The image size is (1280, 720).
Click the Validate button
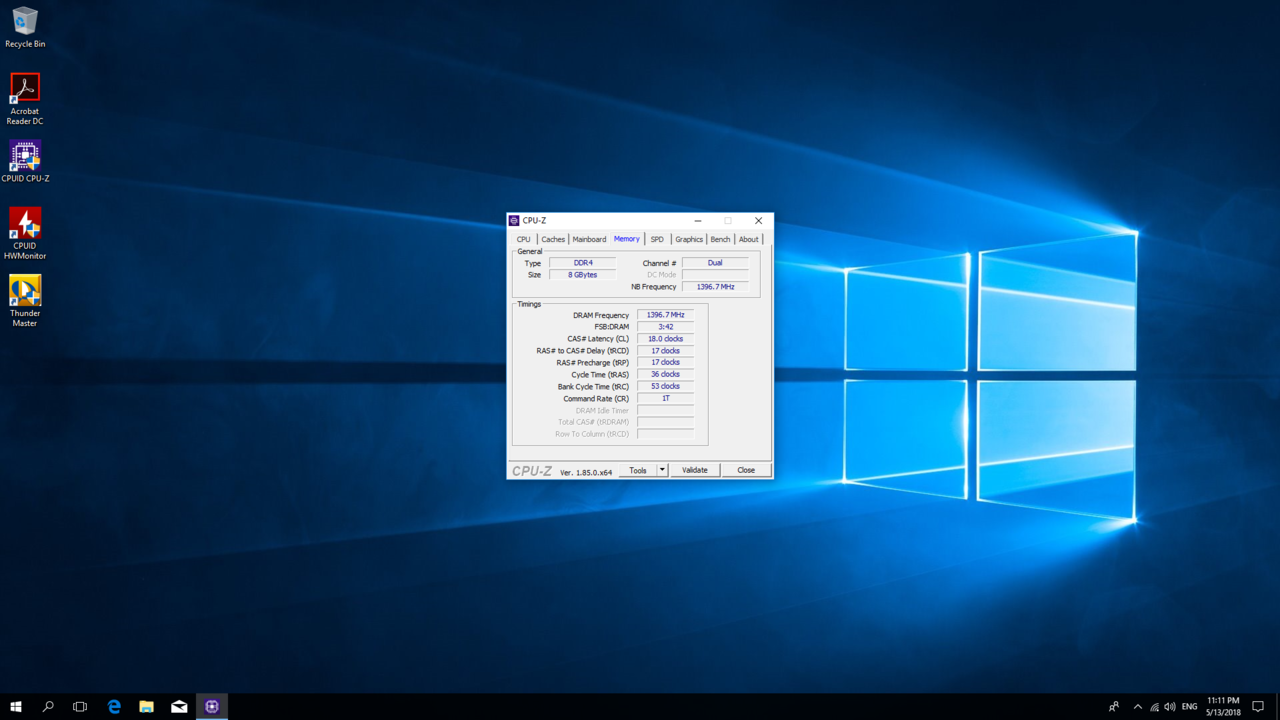tap(695, 470)
